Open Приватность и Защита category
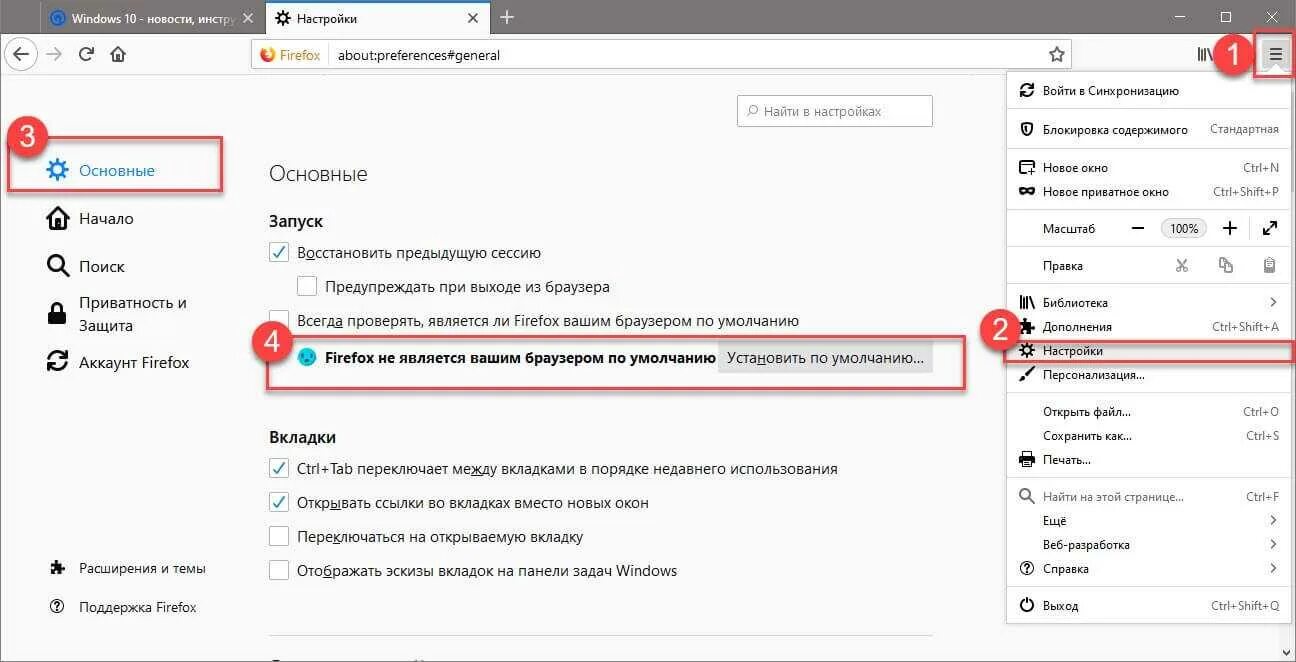 117,314
